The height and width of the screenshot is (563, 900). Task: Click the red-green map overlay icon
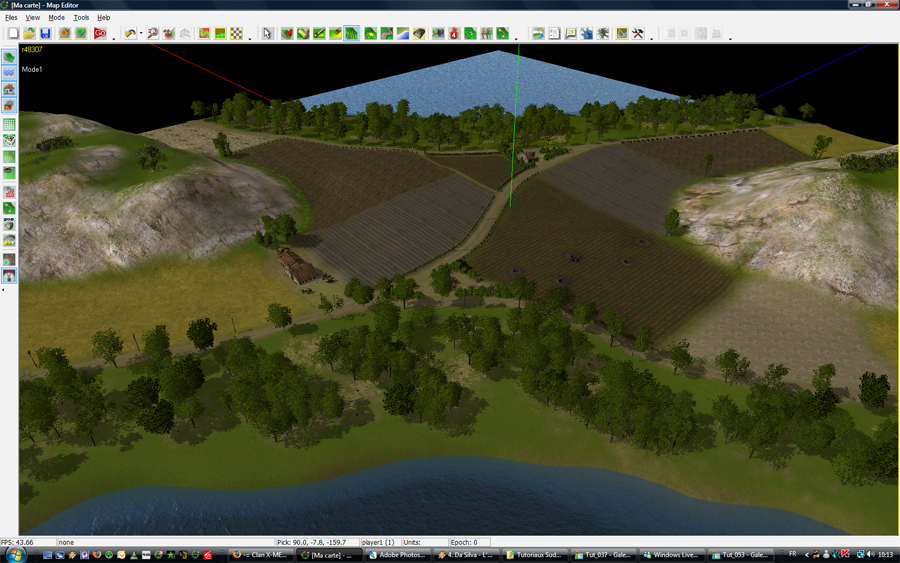(204, 33)
